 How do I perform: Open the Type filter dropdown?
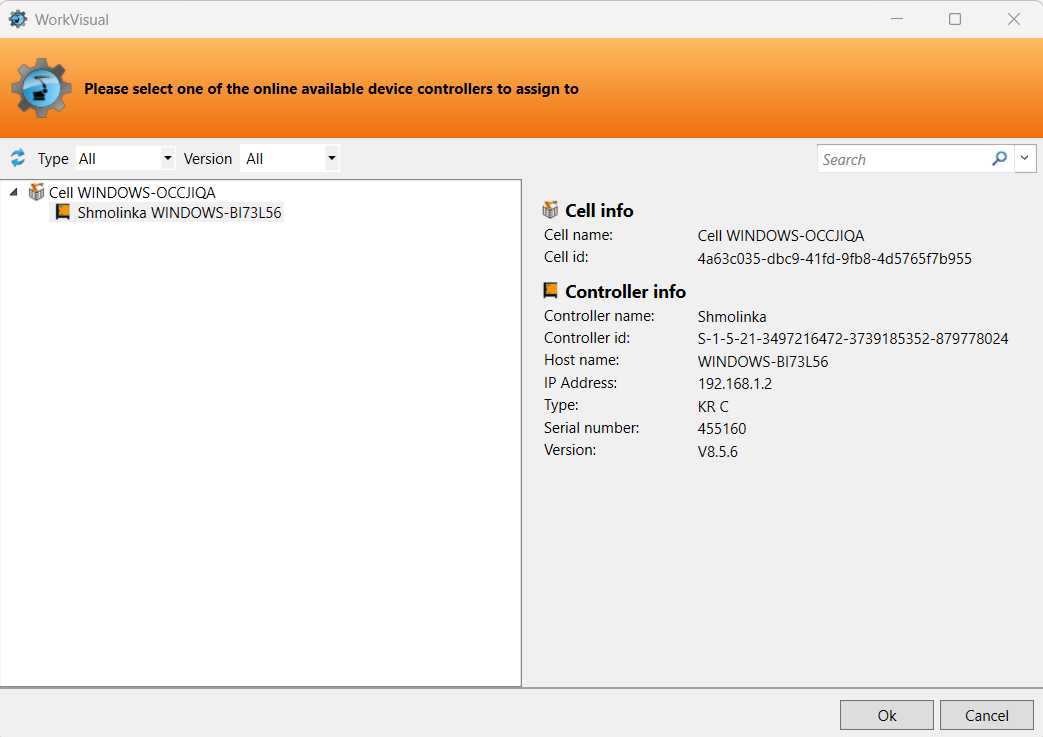point(125,158)
